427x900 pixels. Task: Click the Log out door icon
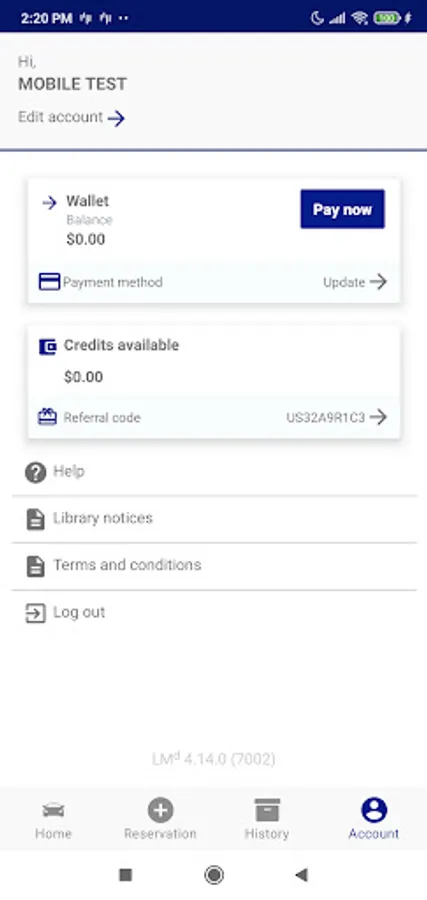(x=35, y=613)
